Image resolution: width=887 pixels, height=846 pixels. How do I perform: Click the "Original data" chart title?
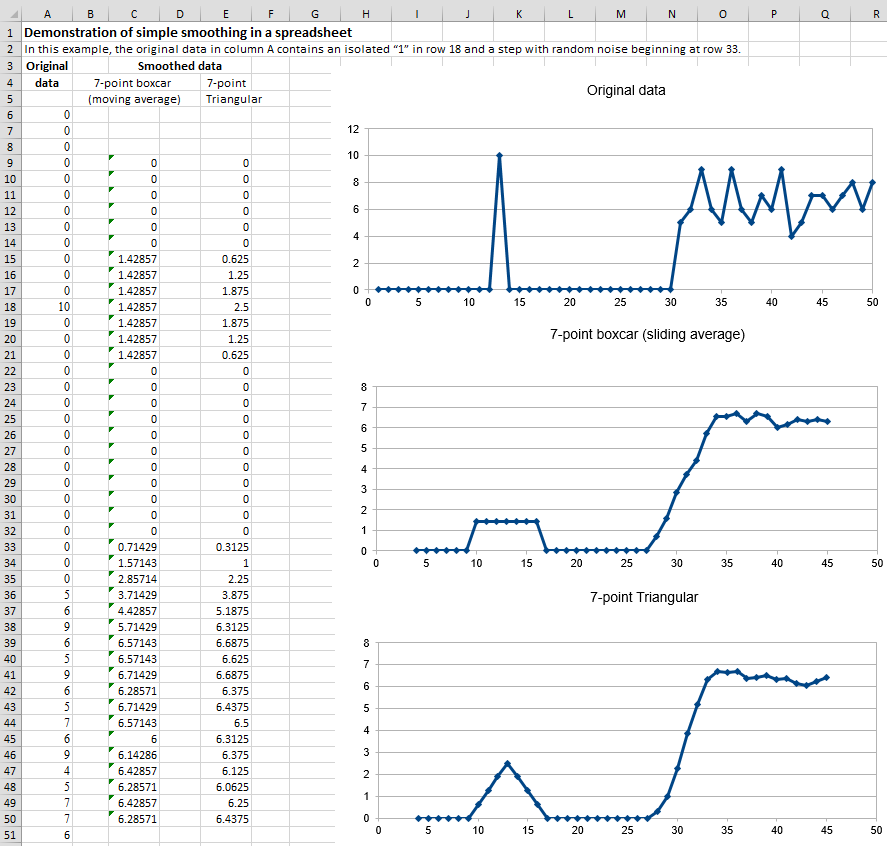[625, 90]
